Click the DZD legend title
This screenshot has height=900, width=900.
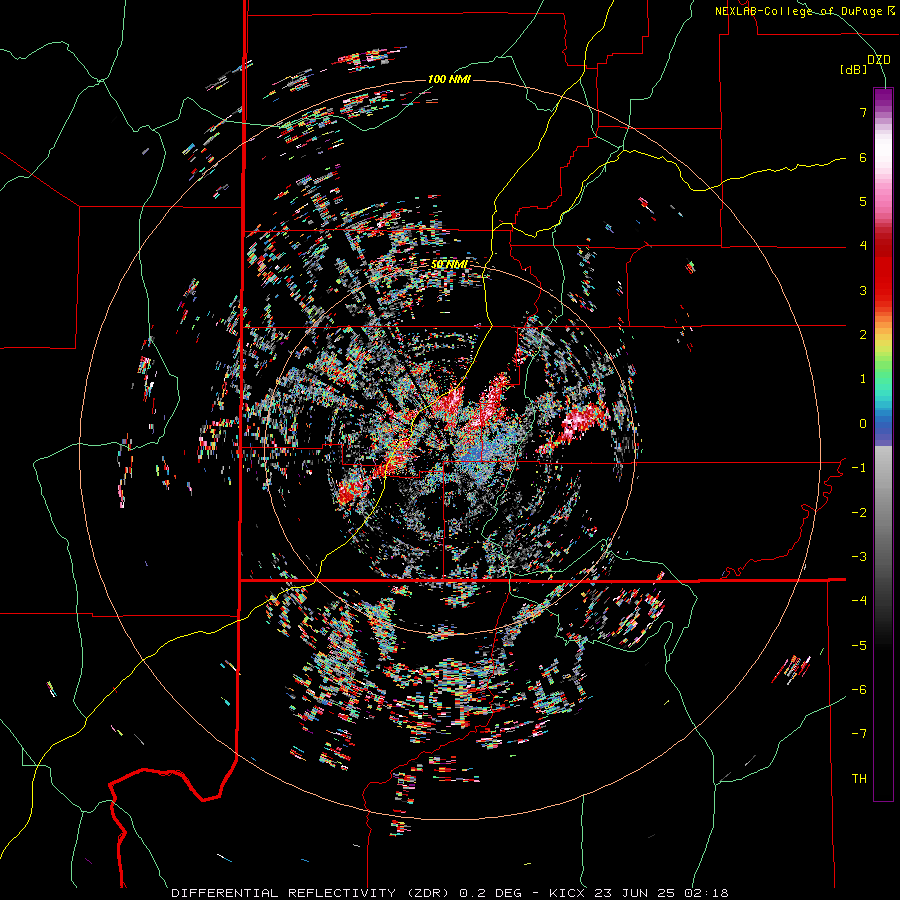879,60
